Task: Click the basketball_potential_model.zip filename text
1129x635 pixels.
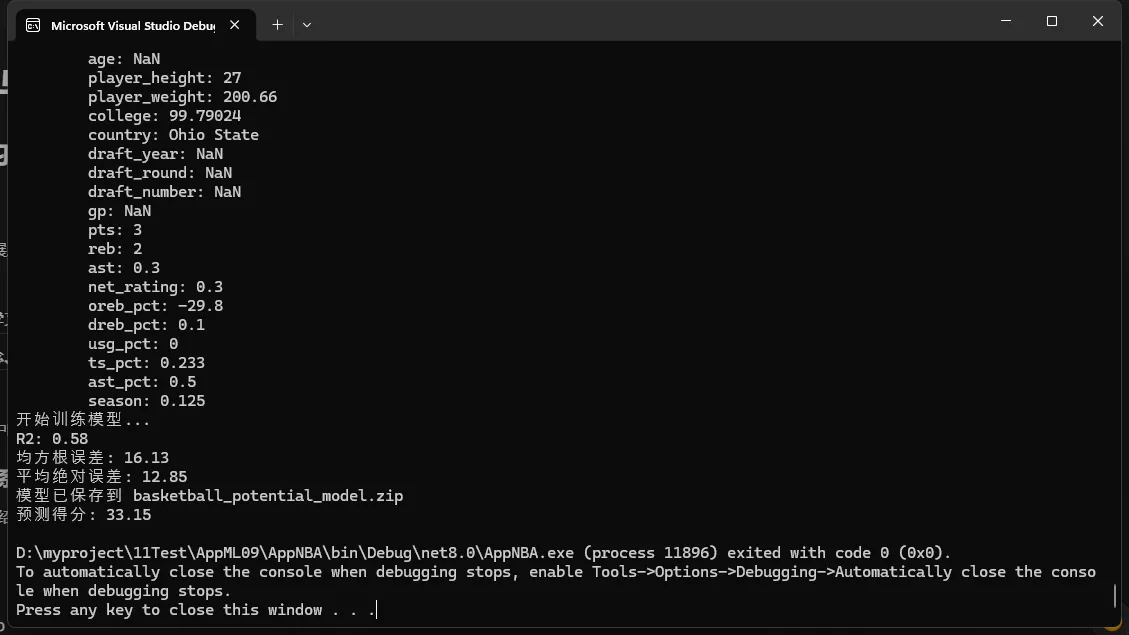Action: (268, 496)
